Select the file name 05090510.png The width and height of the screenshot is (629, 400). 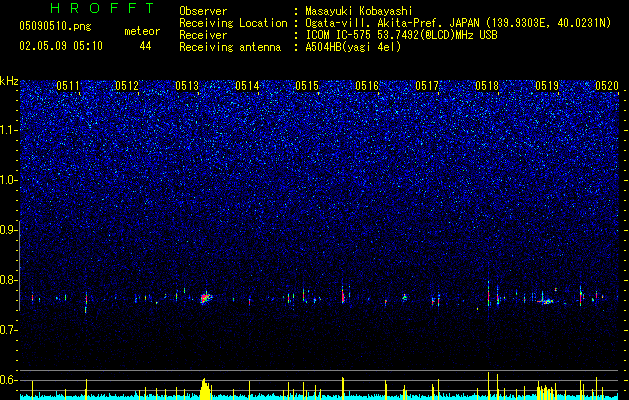pyautogui.click(x=55, y=27)
